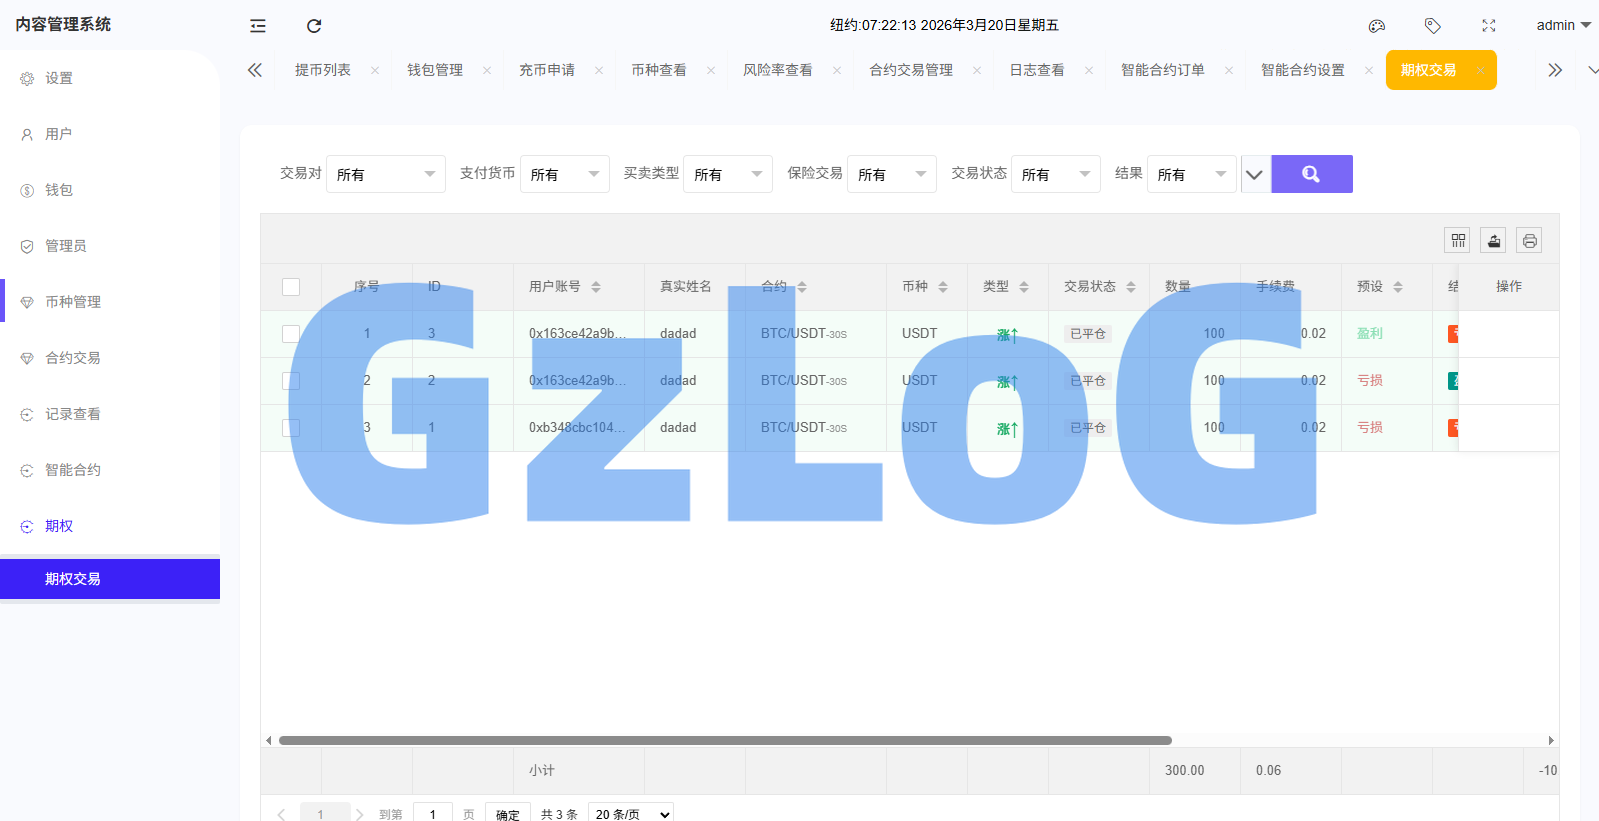Viewport: 1599px width, 821px height.
Task: Click the horizontal table scrollbar
Action: click(x=725, y=741)
